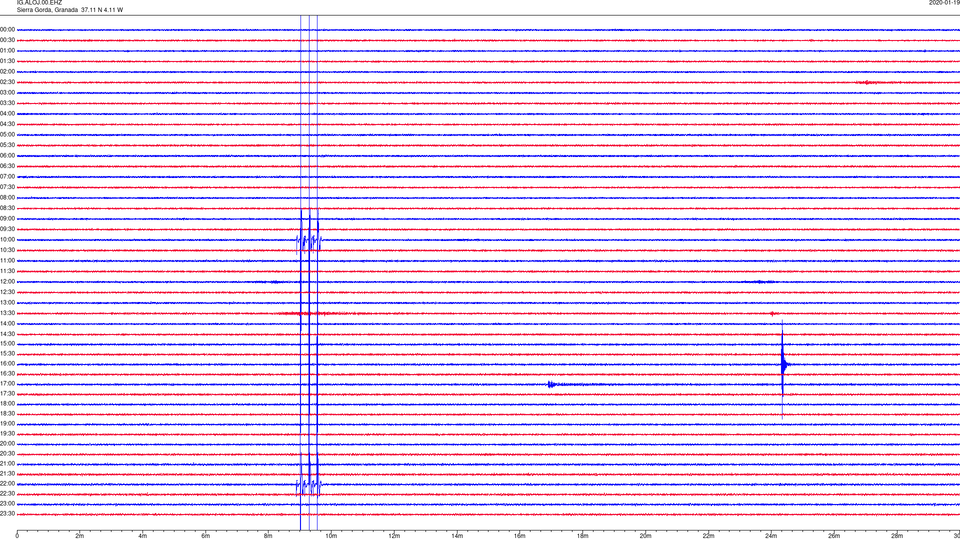The image size is (960, 540).
Task: Click the '20:00' time label
Action: pos(7,443)
